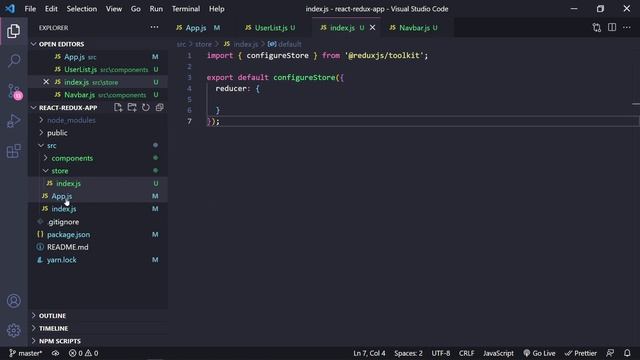The height and width of the screenshot is (360, 640).
Task: Switch to the Navbar.js editor tab
Action: click(413, 28)
